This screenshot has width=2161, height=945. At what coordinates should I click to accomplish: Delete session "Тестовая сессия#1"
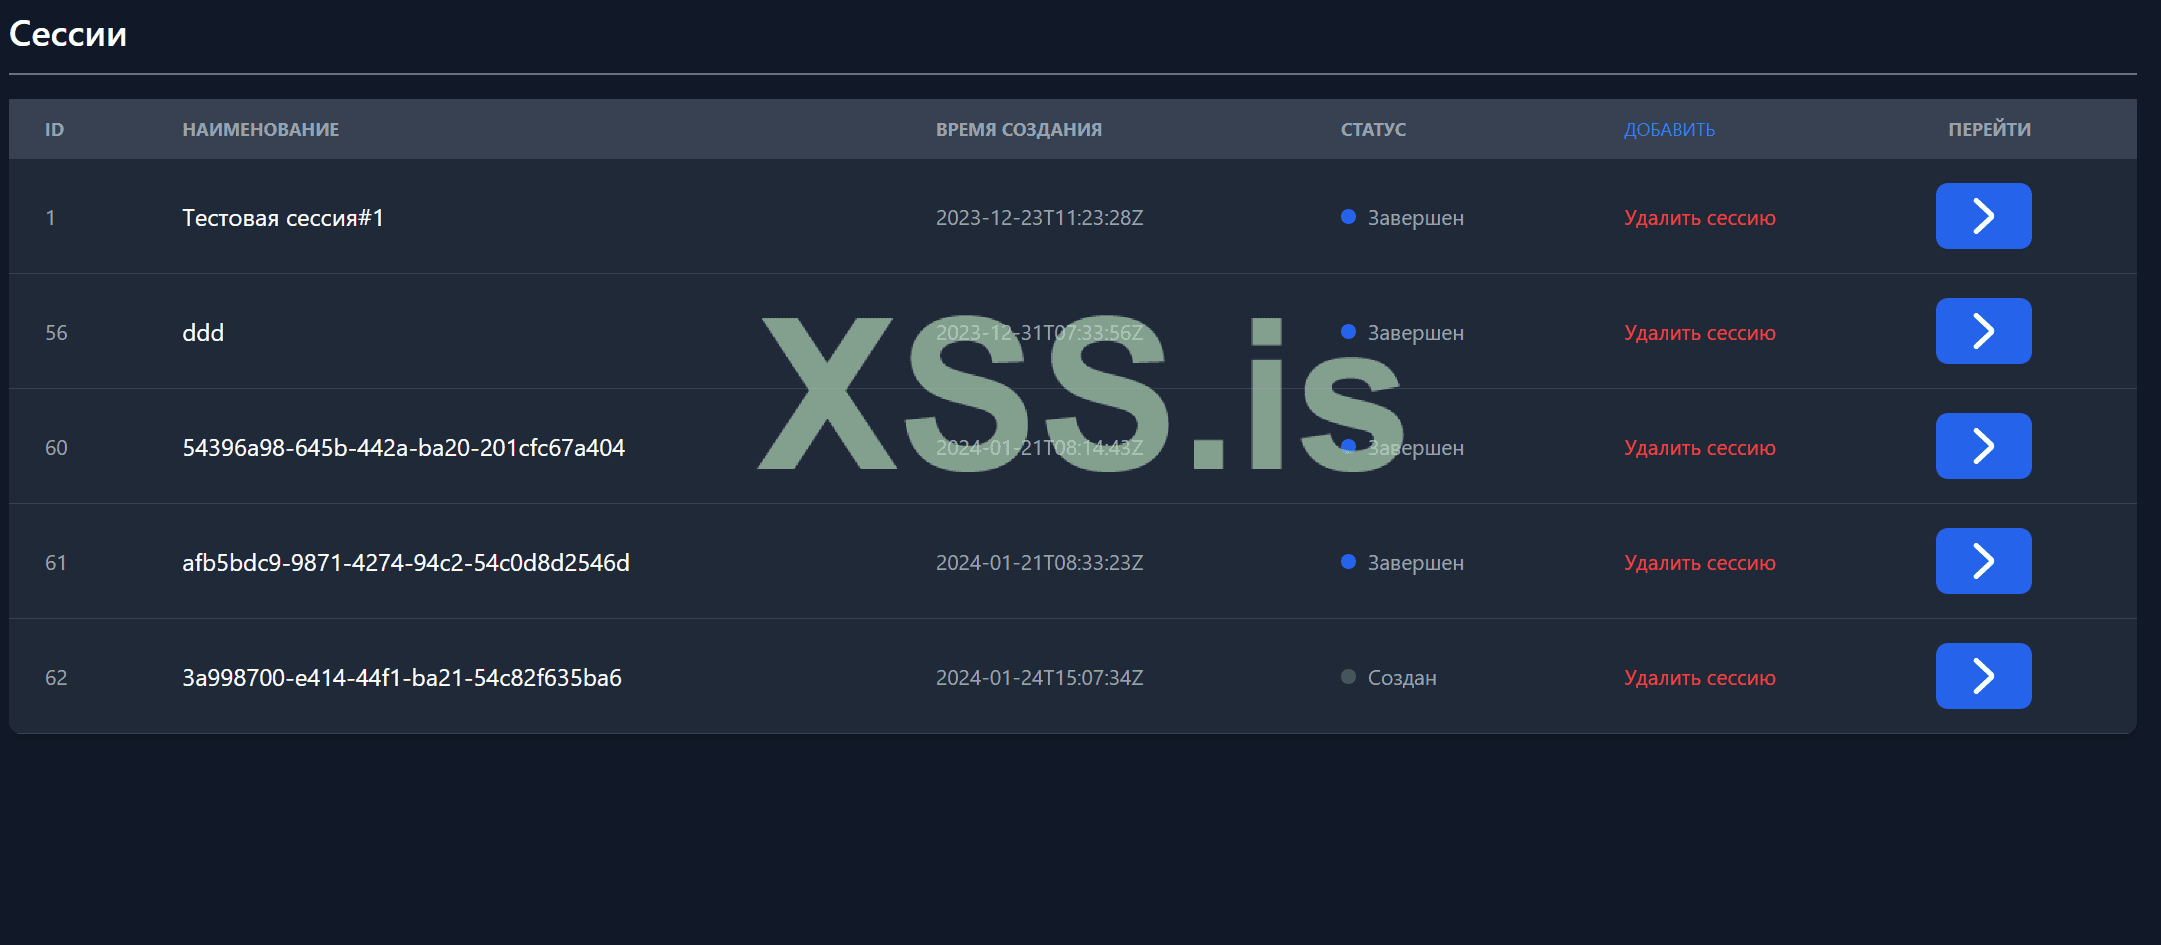click(1700, 218)
